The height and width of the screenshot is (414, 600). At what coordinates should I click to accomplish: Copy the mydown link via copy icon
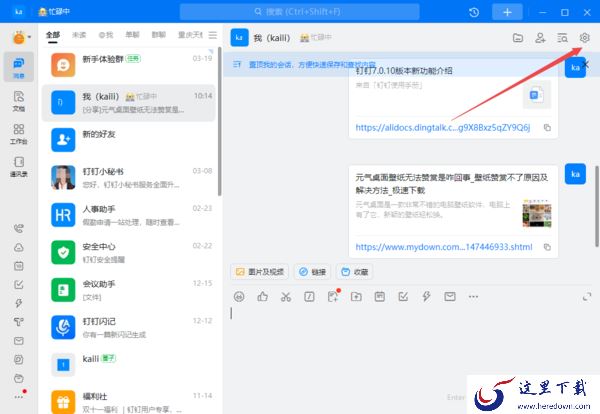tap(548, 247)
